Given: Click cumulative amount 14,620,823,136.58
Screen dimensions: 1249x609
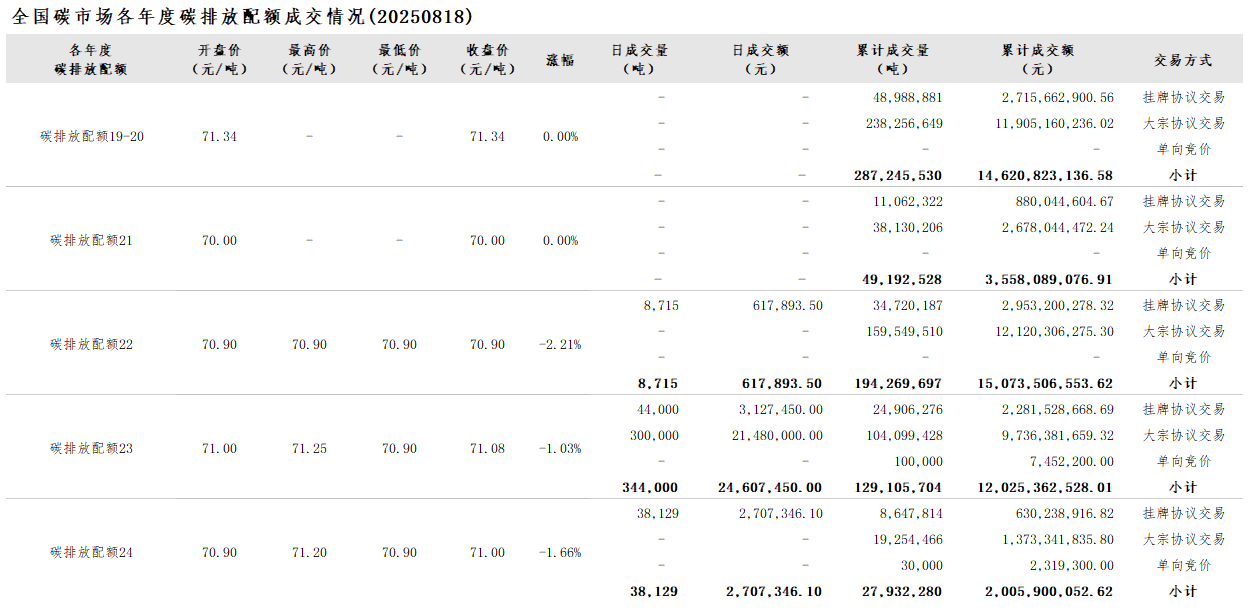Looking at the screenshot, I should pos(1045,176).
